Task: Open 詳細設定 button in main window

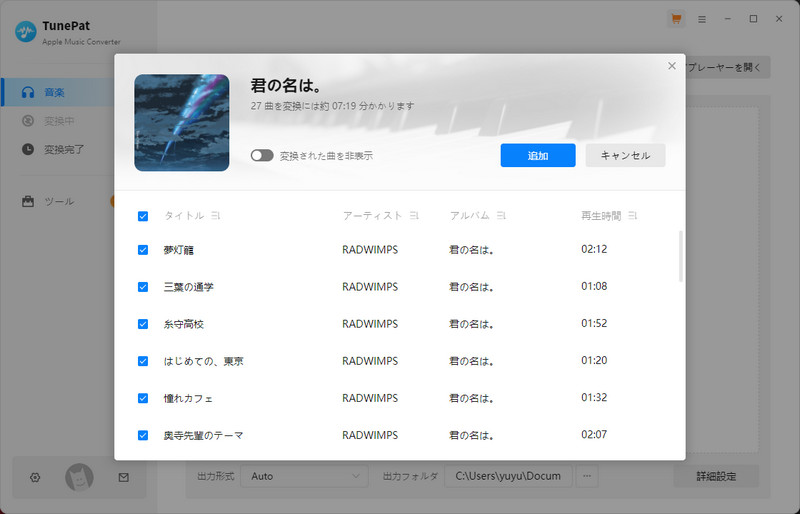Action: (716, 476)
